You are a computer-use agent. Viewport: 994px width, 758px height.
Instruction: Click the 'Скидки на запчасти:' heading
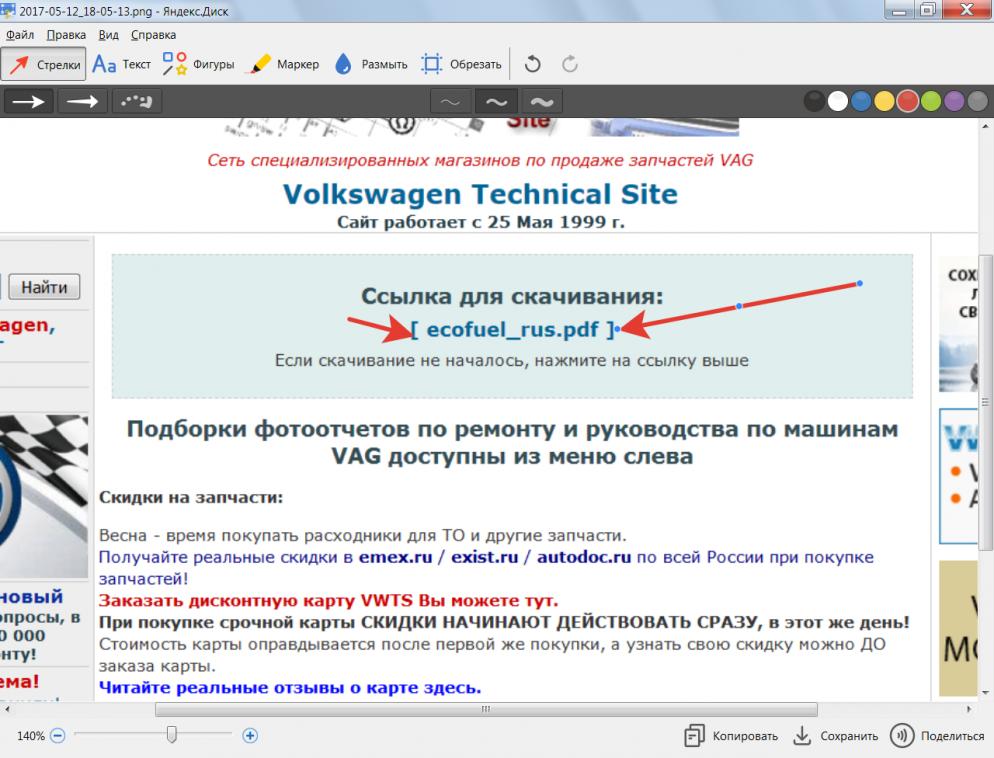[x=191, y=498]
